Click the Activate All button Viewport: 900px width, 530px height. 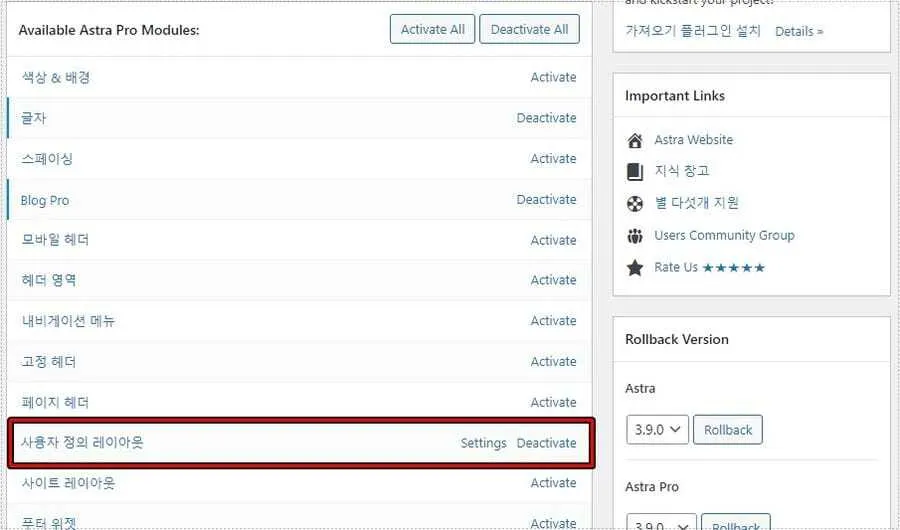point(432,29)
